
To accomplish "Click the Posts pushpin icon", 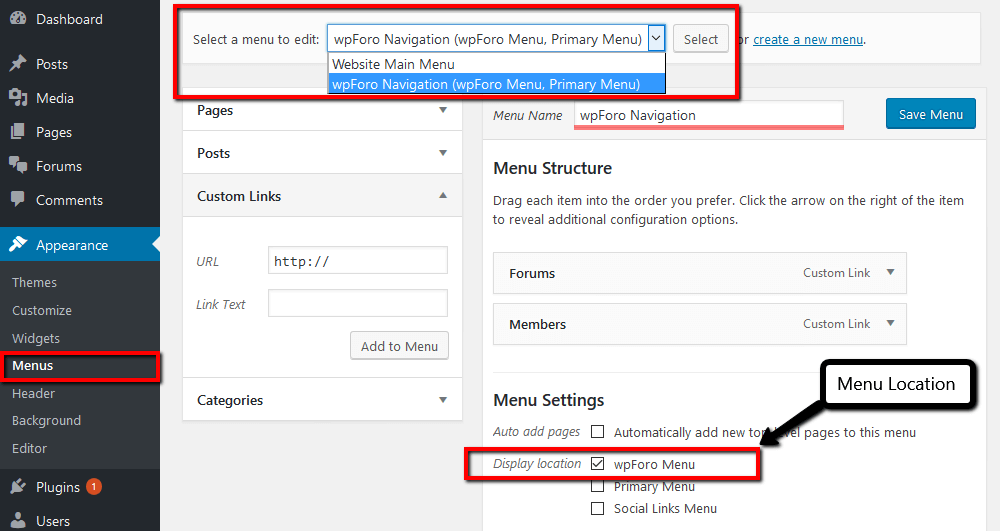I will [x=18, y=63].
